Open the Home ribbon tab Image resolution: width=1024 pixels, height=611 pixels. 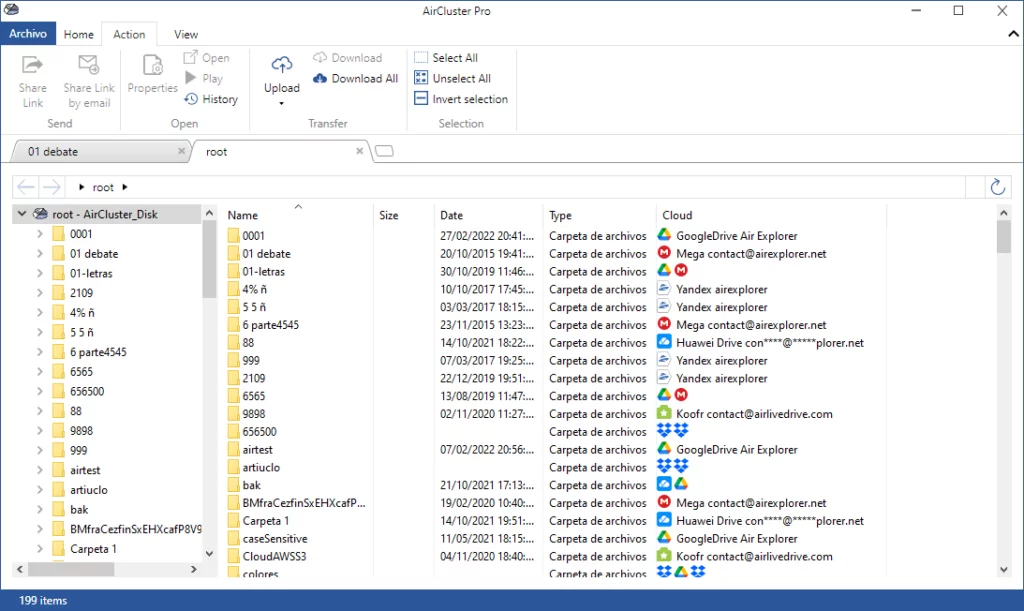click(79, 34)
